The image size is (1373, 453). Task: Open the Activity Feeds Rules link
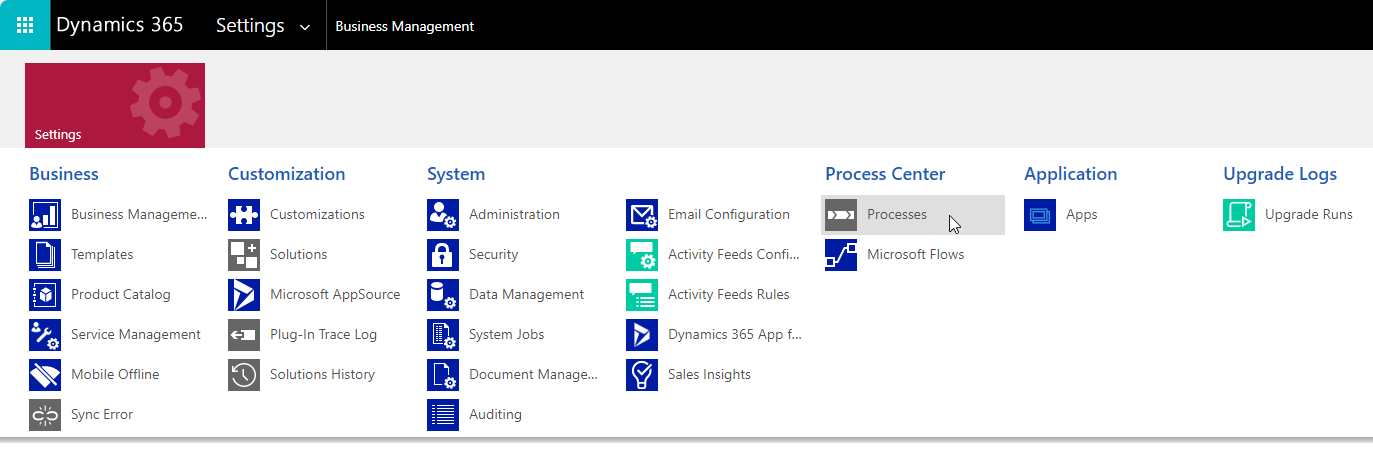pyautogui.click(x=729, y=294)
